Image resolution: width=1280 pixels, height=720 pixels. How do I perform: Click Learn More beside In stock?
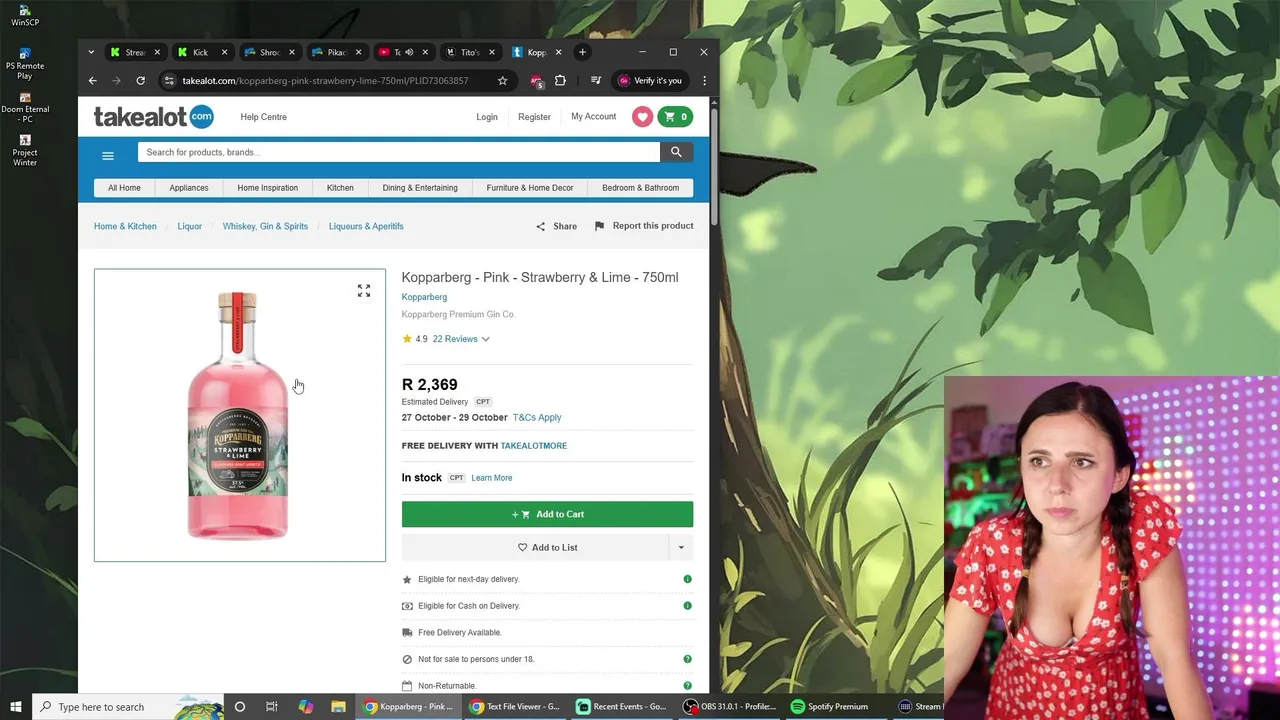point(491,478)
